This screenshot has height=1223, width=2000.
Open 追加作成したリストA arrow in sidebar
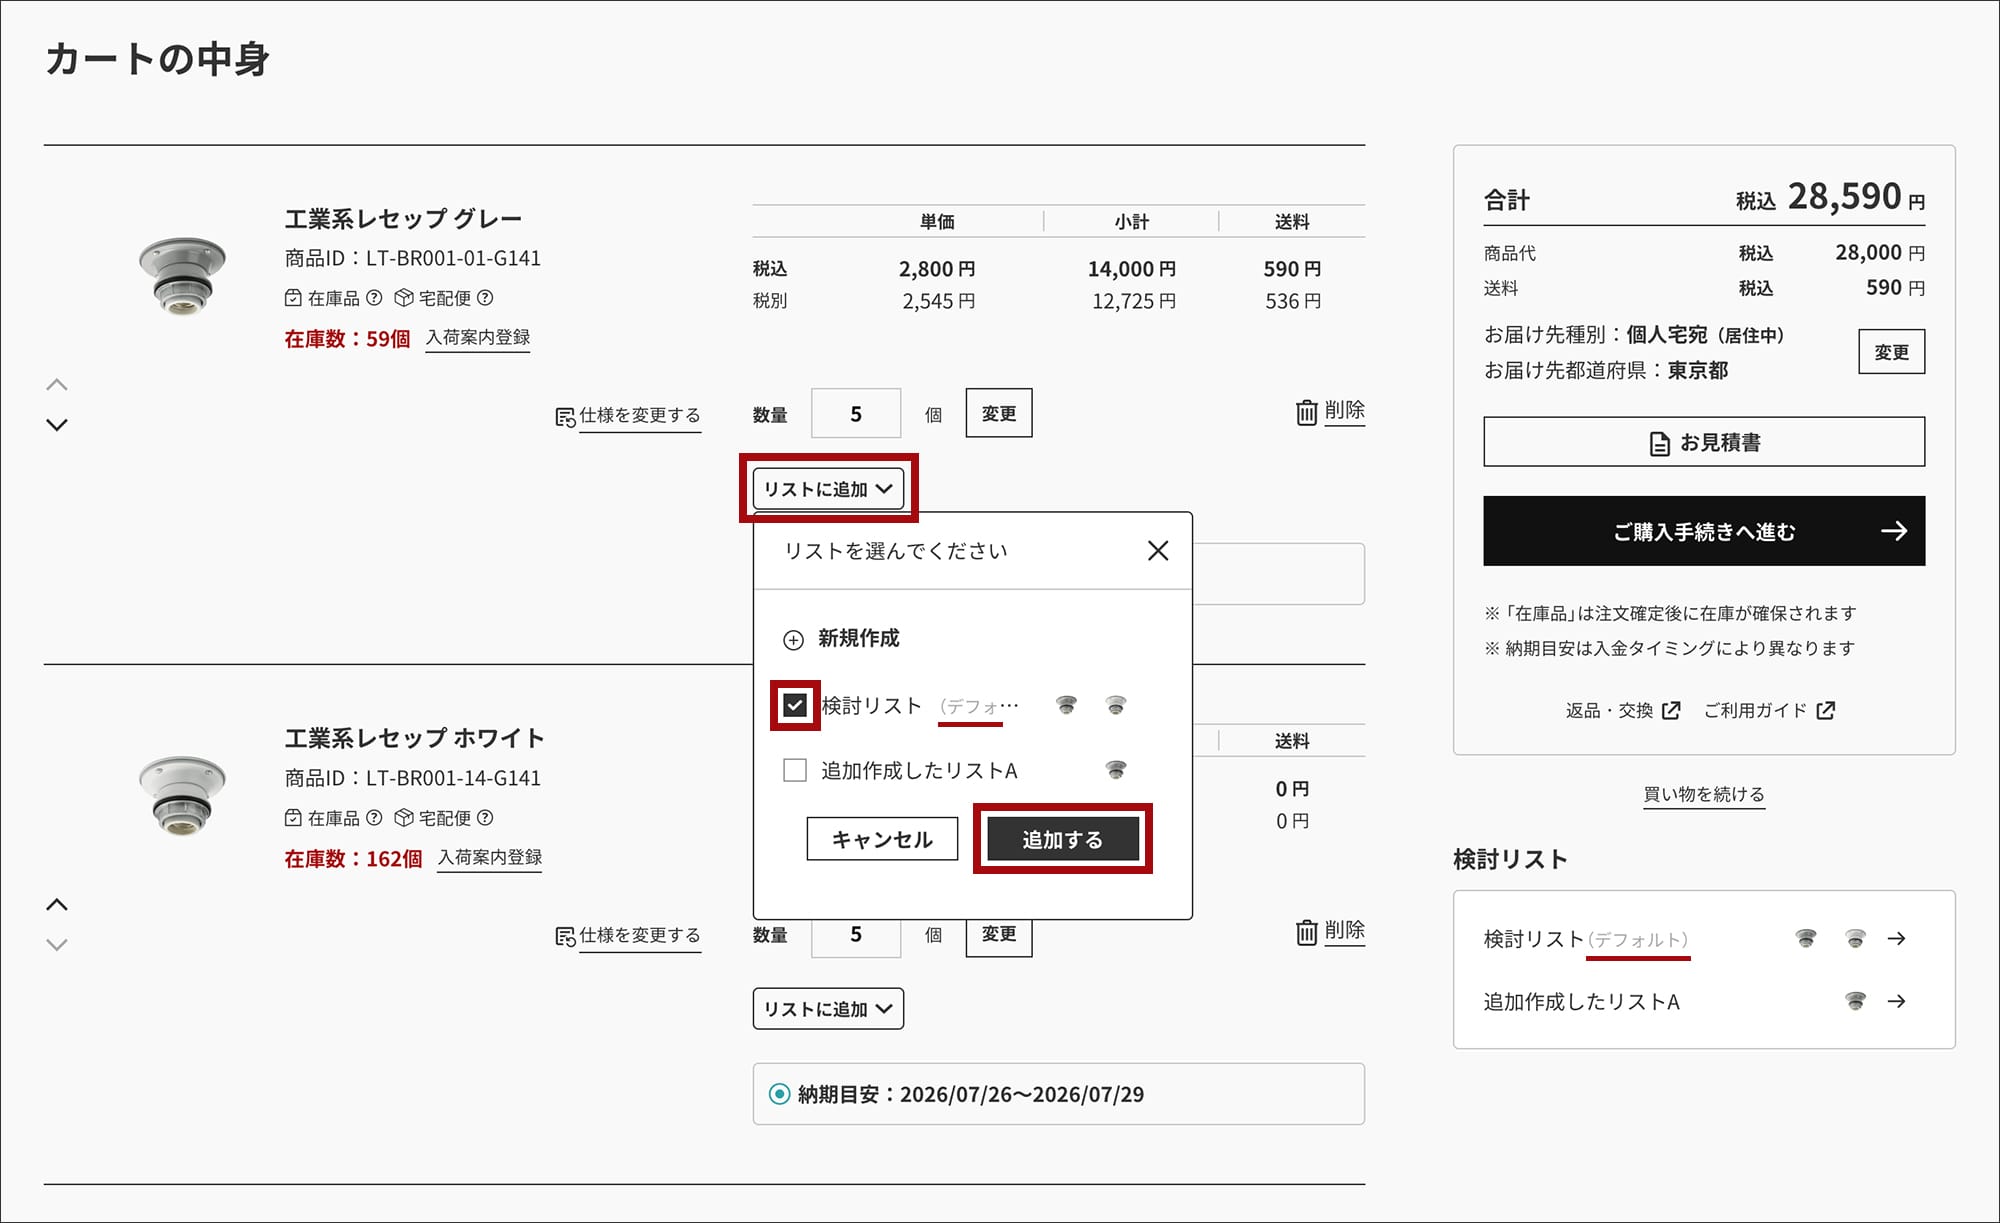pos(1897,1001)
